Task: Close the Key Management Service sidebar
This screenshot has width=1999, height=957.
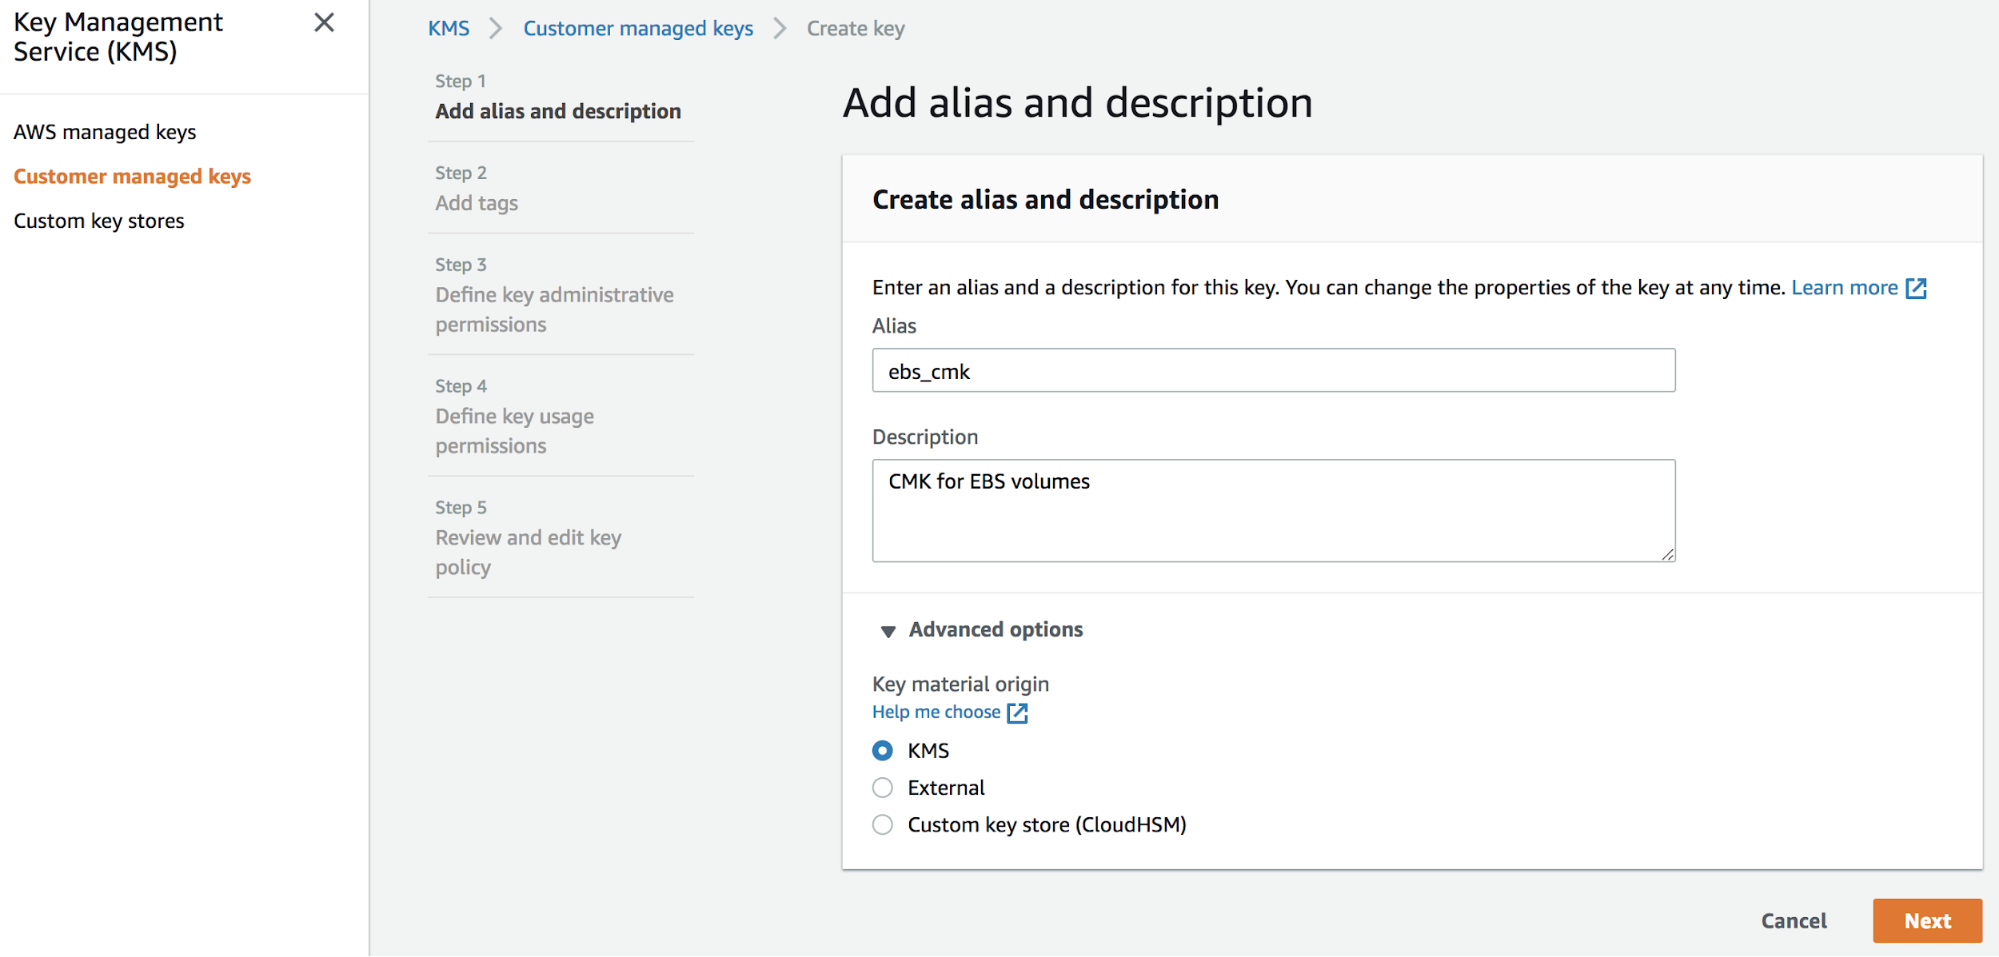Action: 324,22
